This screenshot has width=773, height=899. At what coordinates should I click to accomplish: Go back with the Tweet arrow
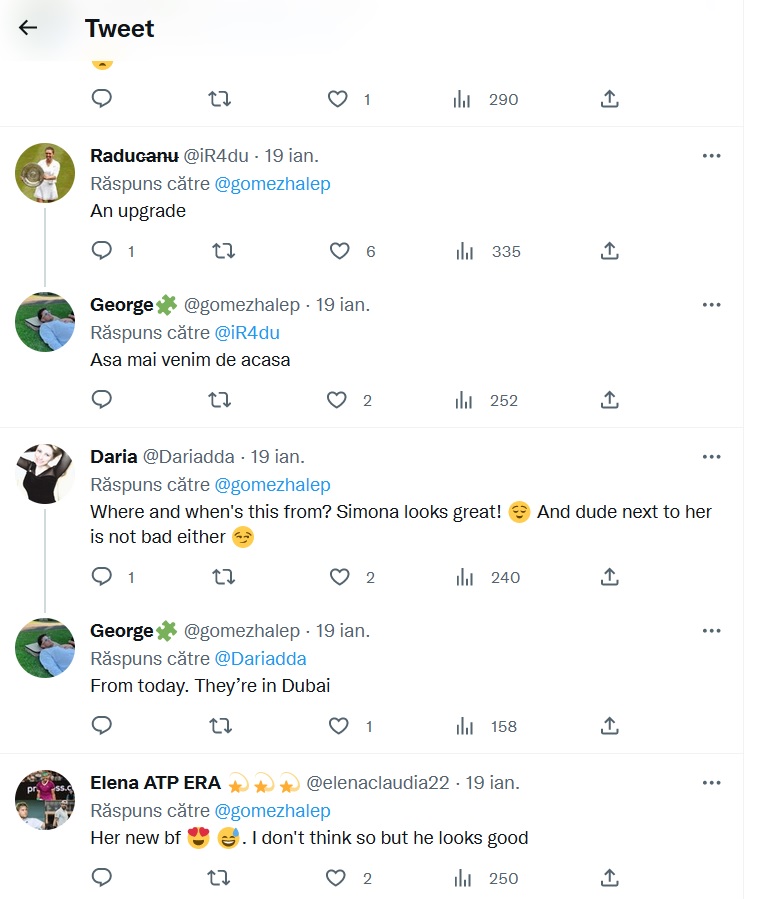coord(28,28)
